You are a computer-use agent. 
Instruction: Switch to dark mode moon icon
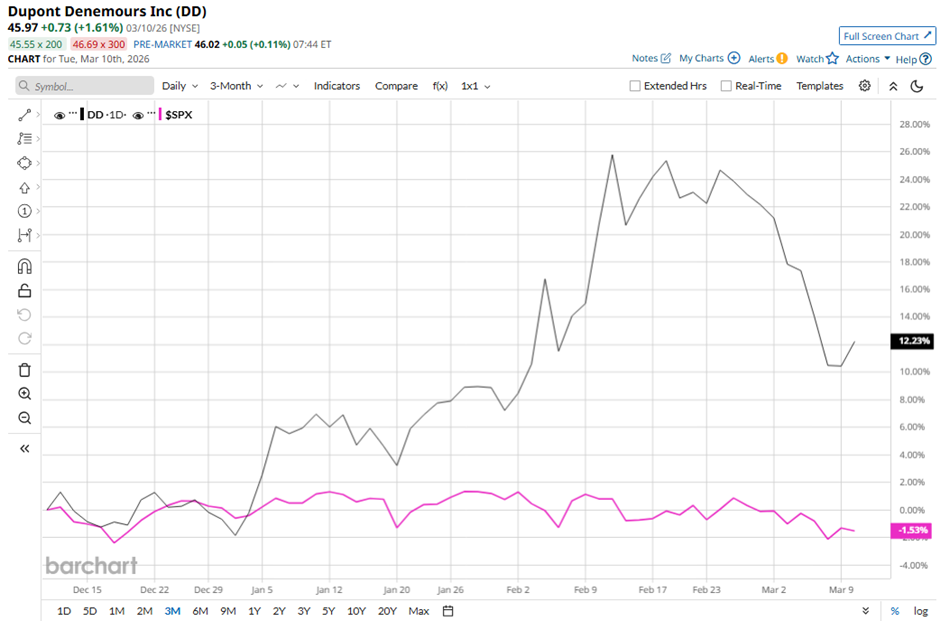pyautogui.click(x=917, y=86)
